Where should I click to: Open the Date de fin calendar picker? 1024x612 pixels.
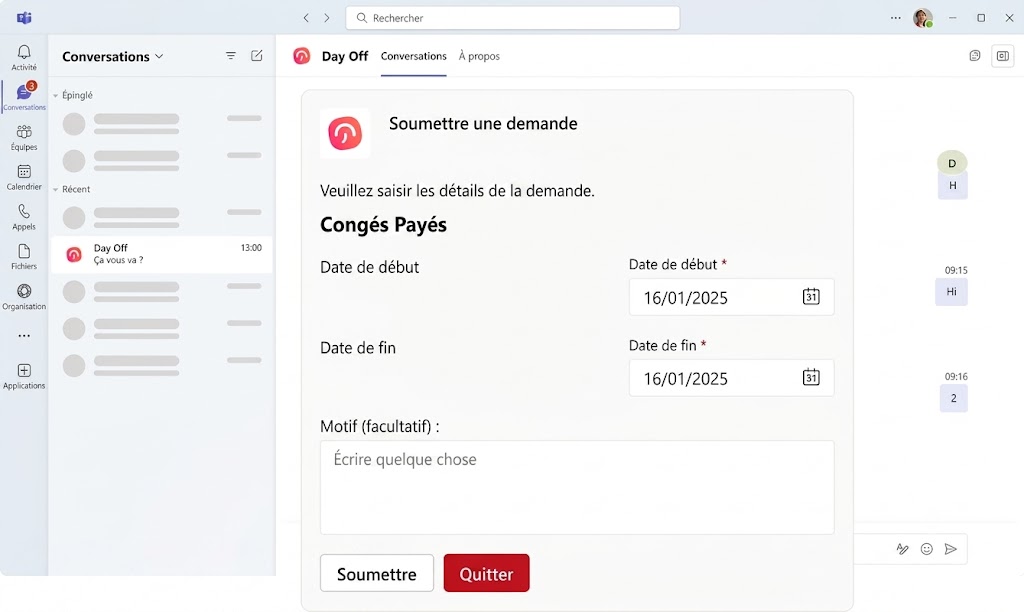tap(810, 378)
